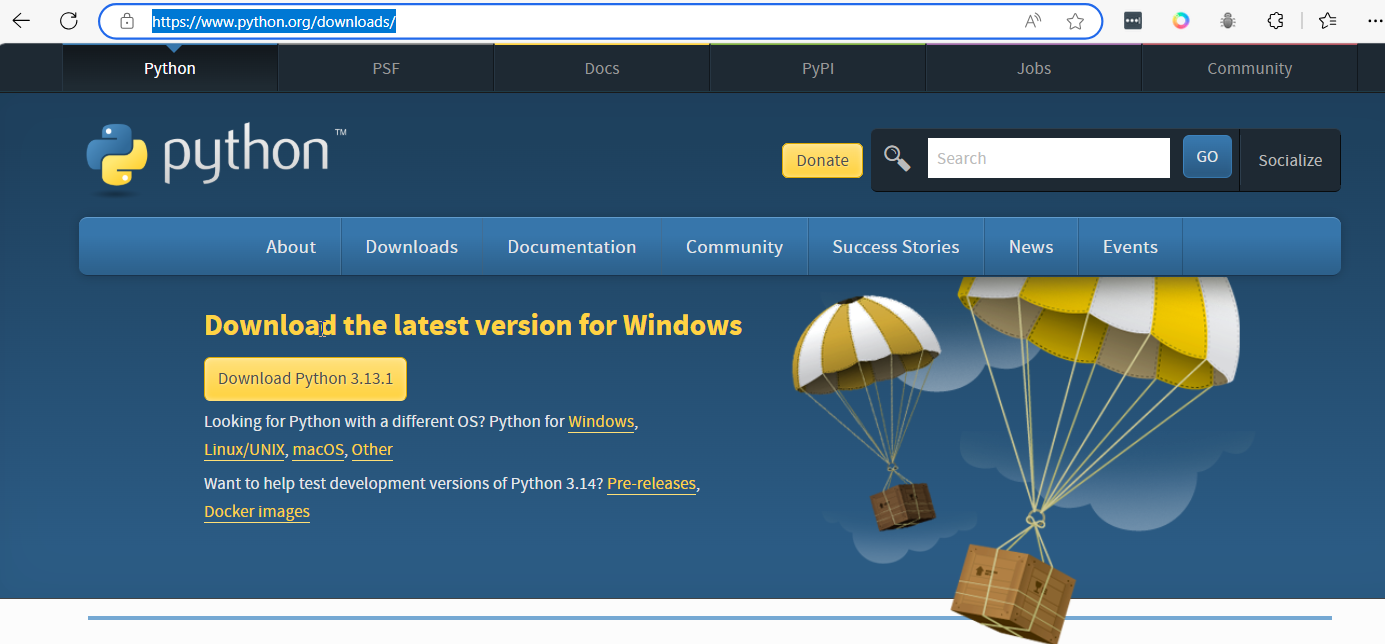Open the Success Stories menu
The image size is (1385, 644).
pos(896,247)
